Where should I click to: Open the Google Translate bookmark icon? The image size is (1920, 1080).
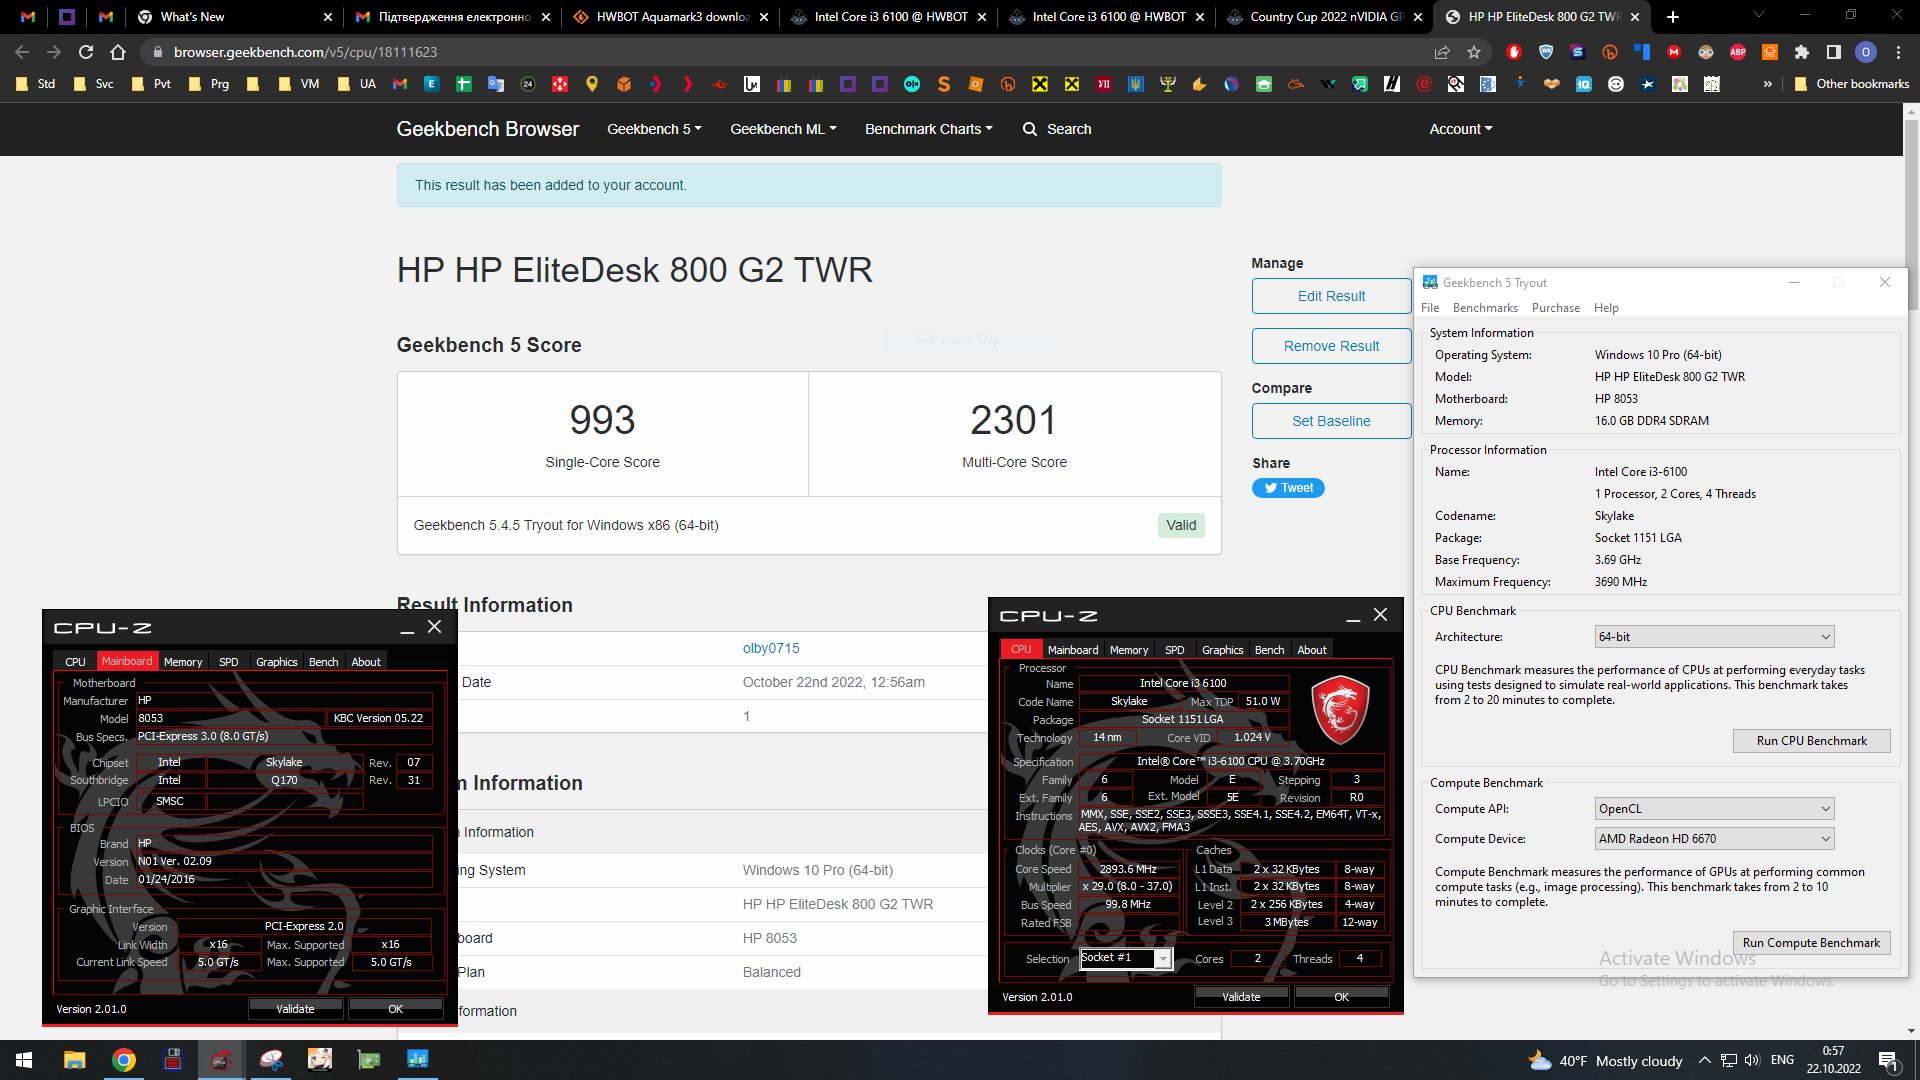point(496,84)
